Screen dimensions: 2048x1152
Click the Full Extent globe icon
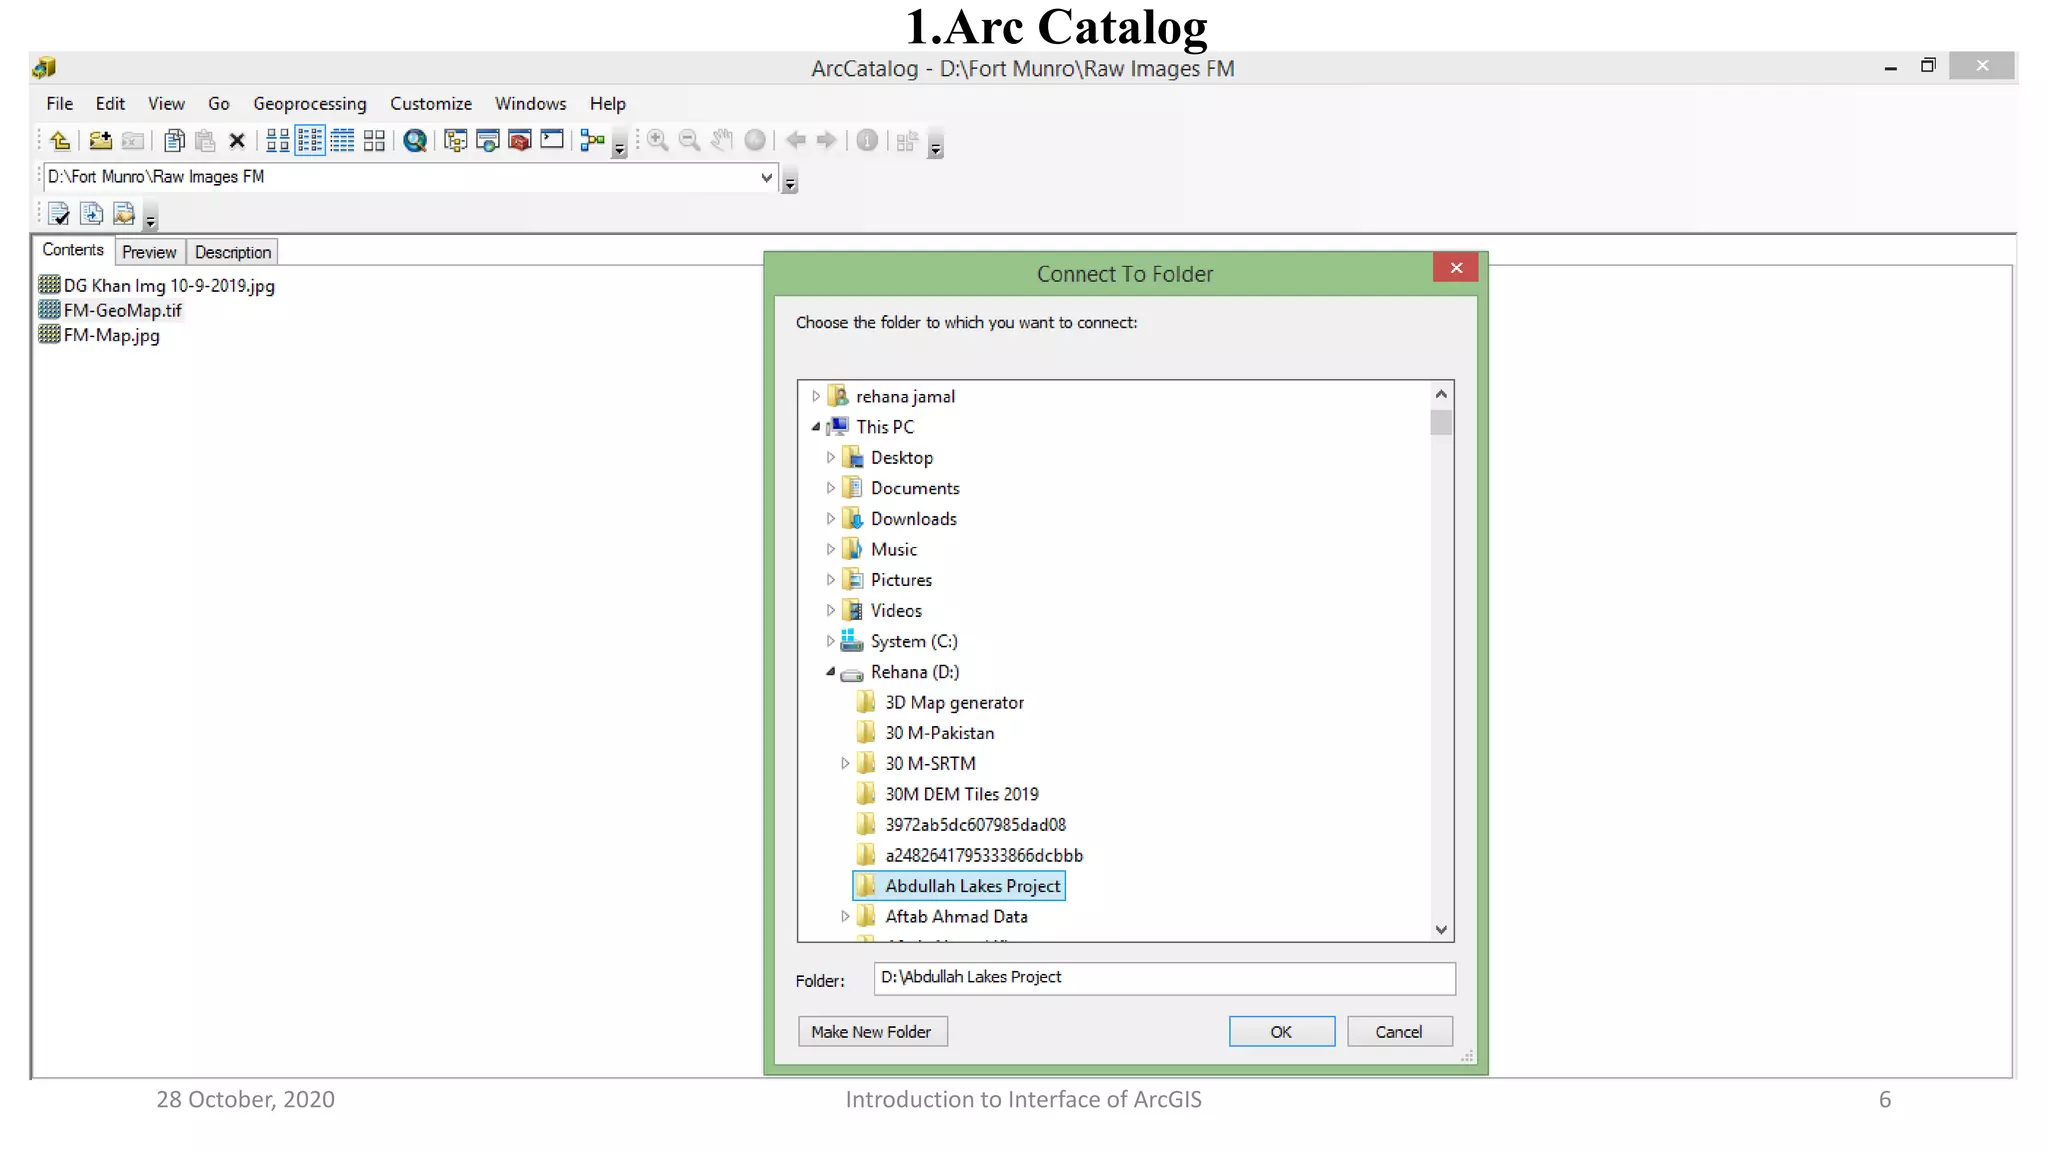click(x=755, y=141)
